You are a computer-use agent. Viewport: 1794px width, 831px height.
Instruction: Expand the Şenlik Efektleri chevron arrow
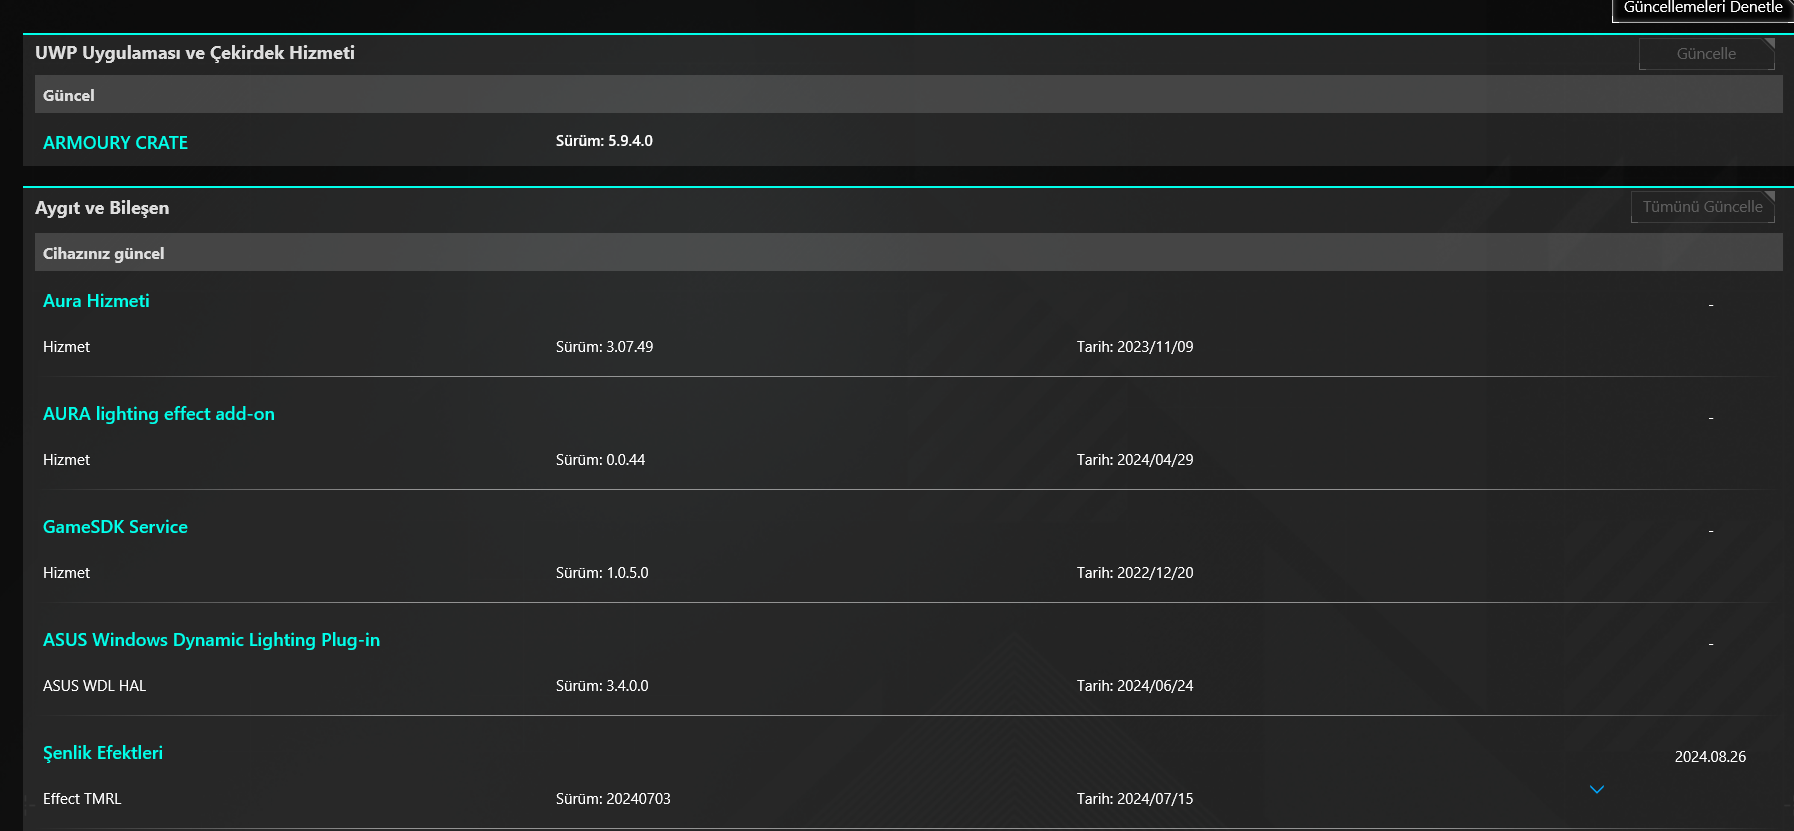click(x=1597, y=789)
